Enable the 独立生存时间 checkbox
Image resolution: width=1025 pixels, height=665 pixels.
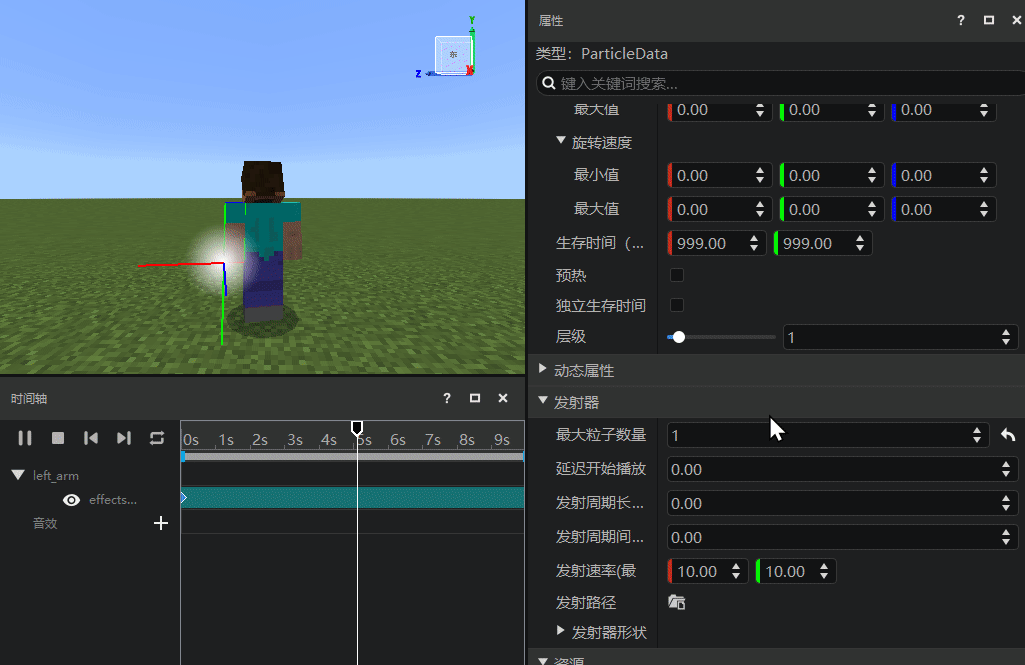[x=677, y=305]
